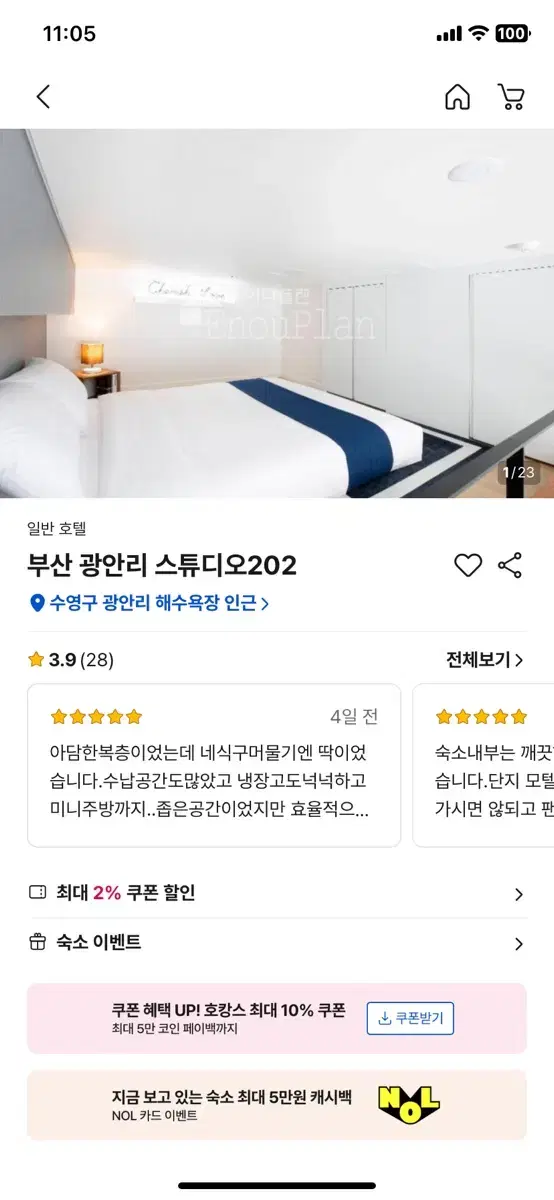Tap the coupon ticket icon
554x1200 pixels.
click(38, 893)
